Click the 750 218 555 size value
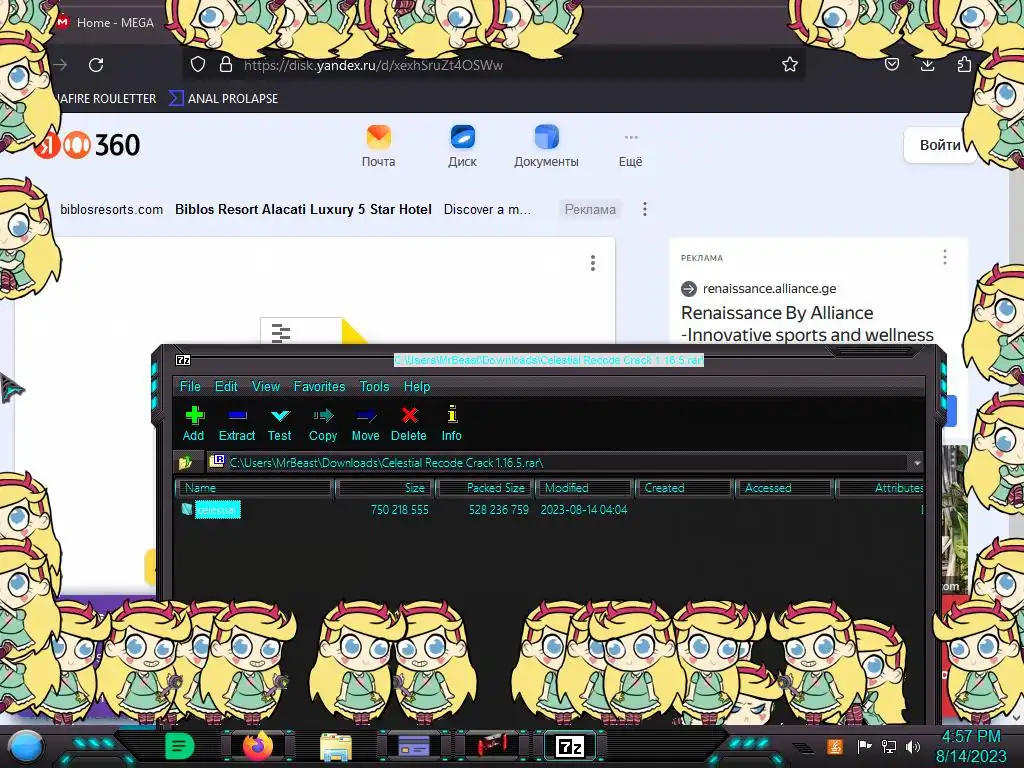 coord(399,509)
